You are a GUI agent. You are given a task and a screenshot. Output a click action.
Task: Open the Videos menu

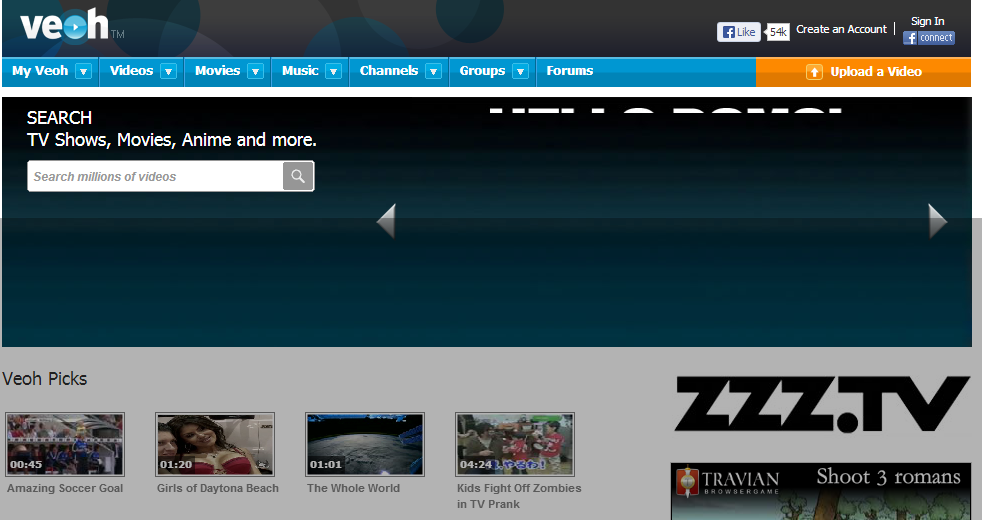click(132, 71)
